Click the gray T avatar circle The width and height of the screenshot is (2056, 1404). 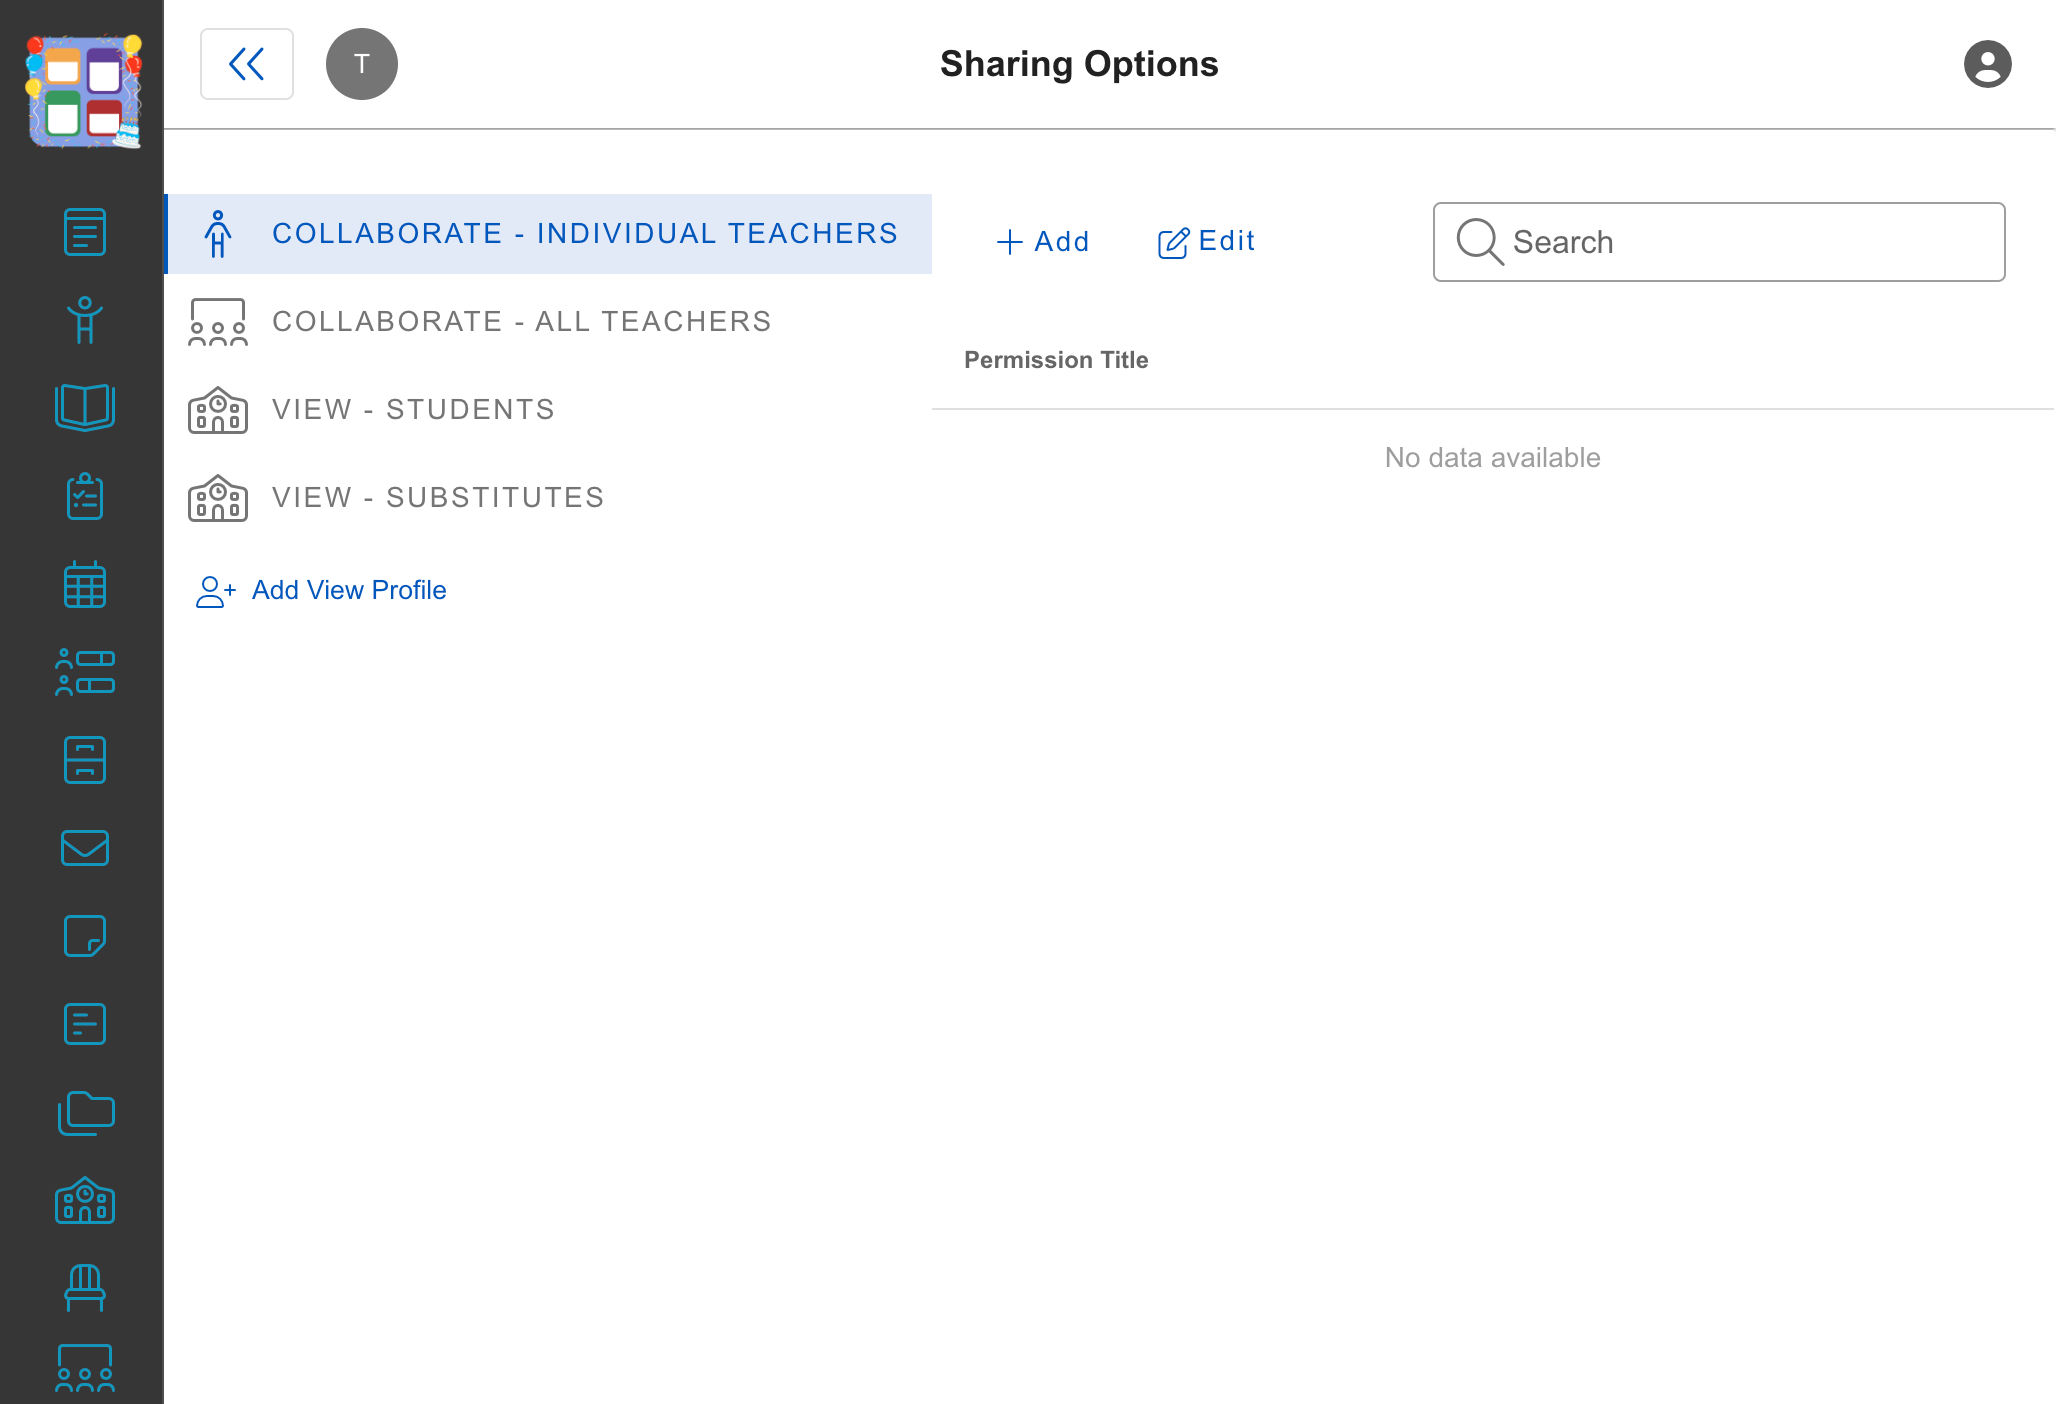coord(362,64)
